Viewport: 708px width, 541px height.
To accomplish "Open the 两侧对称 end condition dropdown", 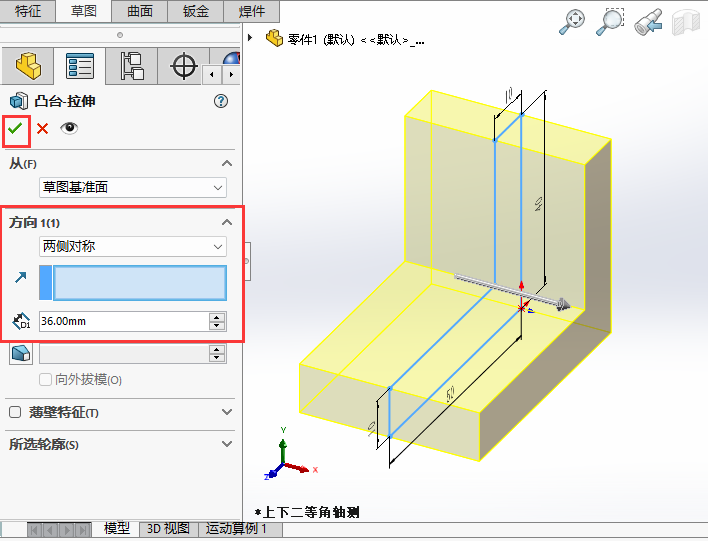I will tap(133, 247).
